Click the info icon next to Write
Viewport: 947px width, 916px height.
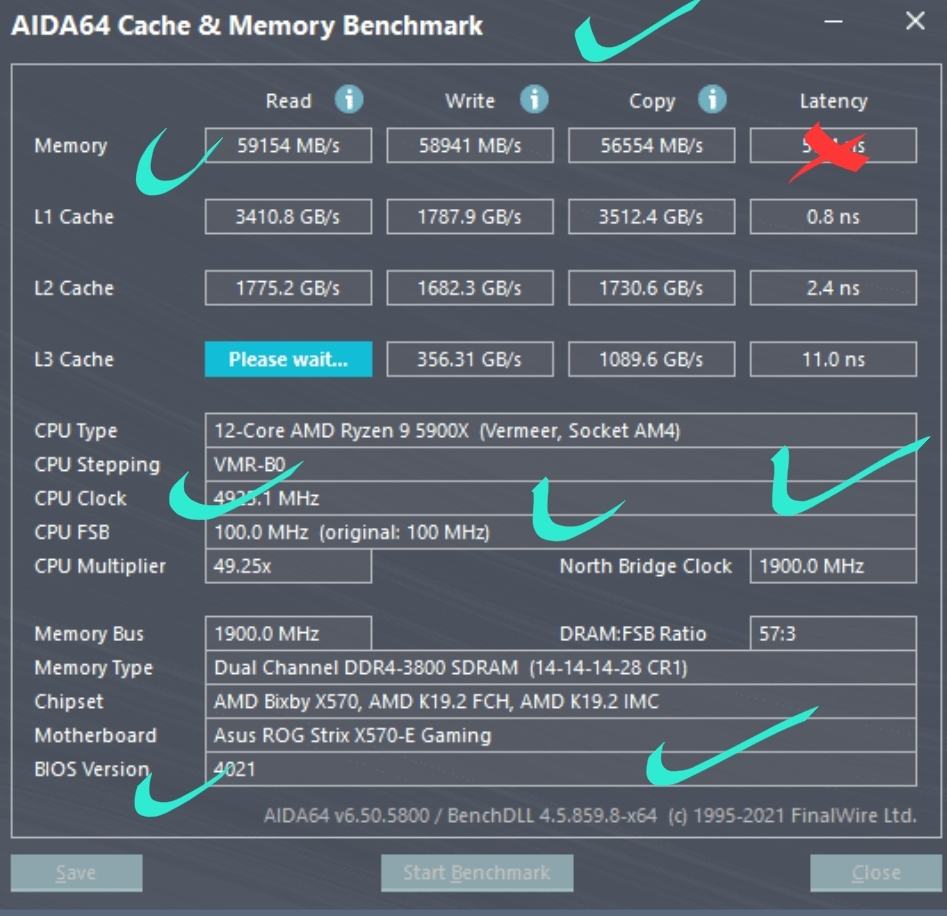click(x=534, y=99)
